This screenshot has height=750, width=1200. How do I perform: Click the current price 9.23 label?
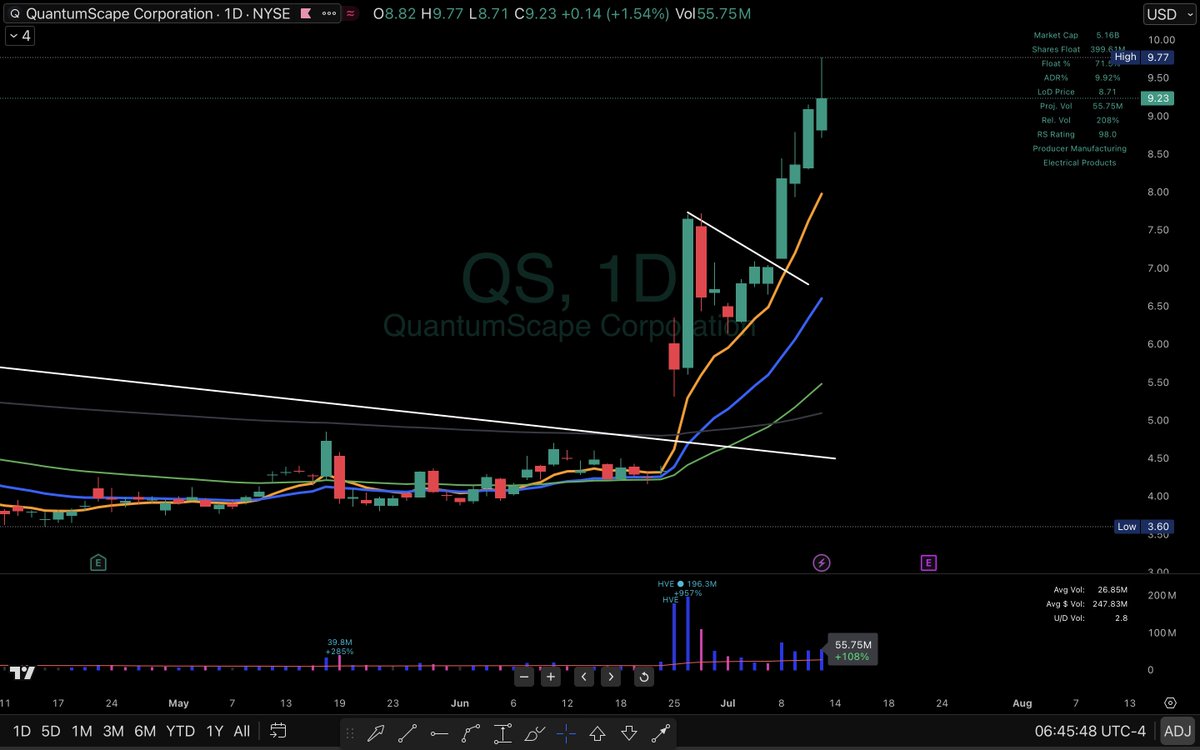1159,98
